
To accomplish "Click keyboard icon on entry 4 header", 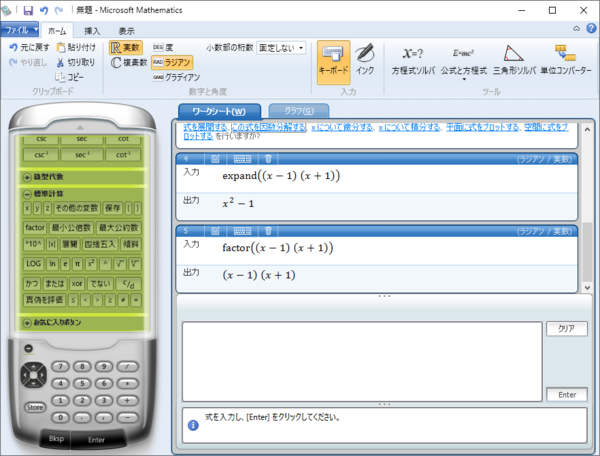I will tap(242, 159).
